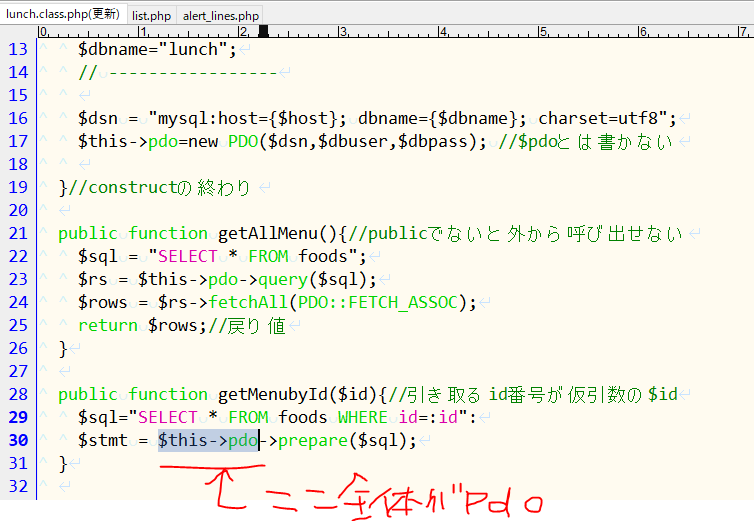Image resolution: width=754 pixels, height=521 pixels.
Task: Click the dashed comment line on line 14
Action: 178,73
